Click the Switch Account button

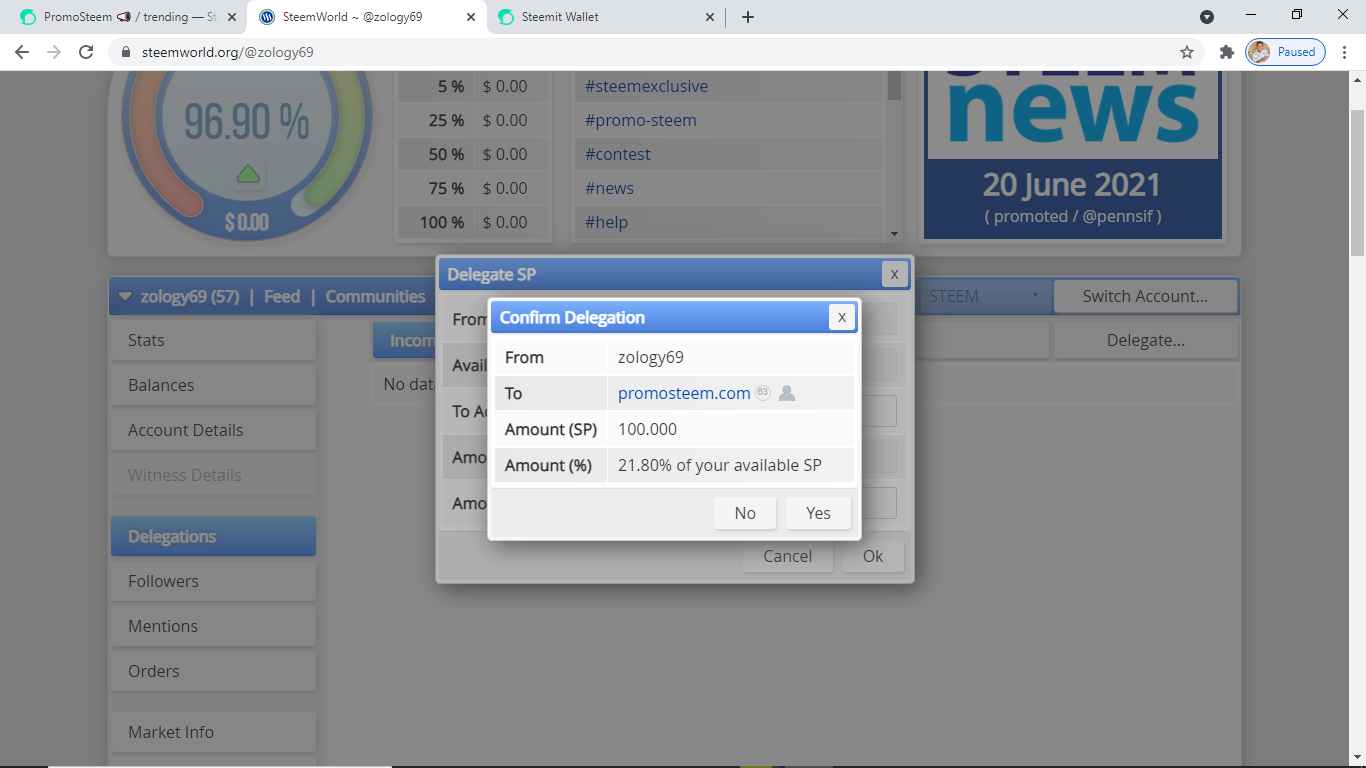tap(1145, 296)
